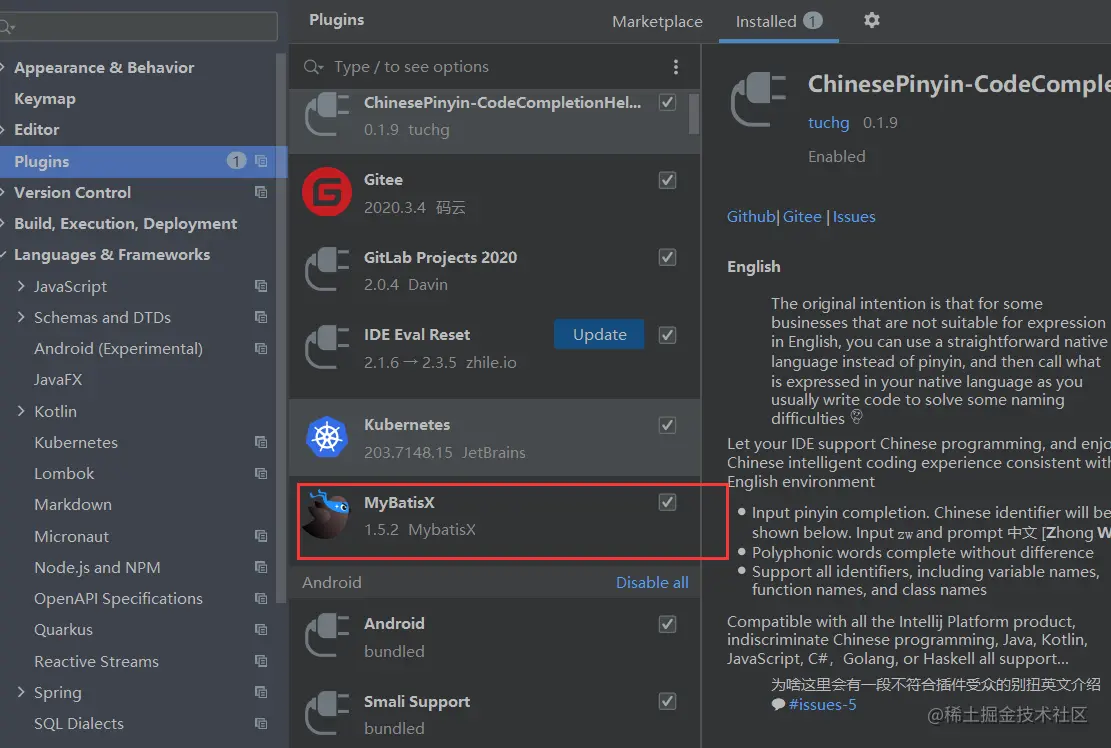Click the large plugin icon in details pane
This screenshot has width=1111, height=748.
pos(759,99)
